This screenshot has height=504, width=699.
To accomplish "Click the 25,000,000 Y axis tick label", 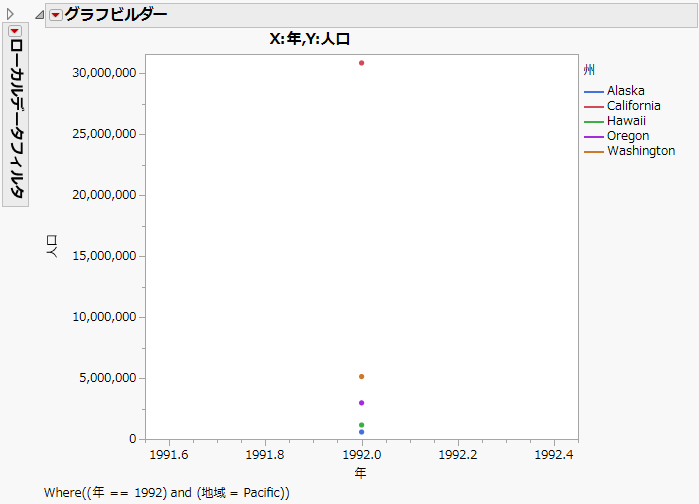I will coord(104,134).
